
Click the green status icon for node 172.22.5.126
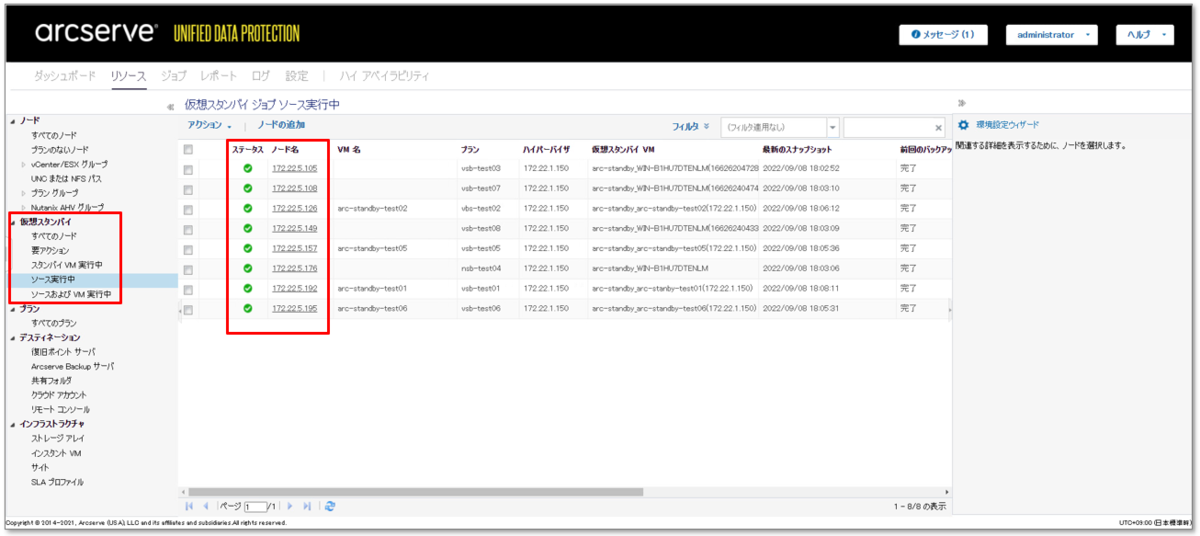[248, 208]
